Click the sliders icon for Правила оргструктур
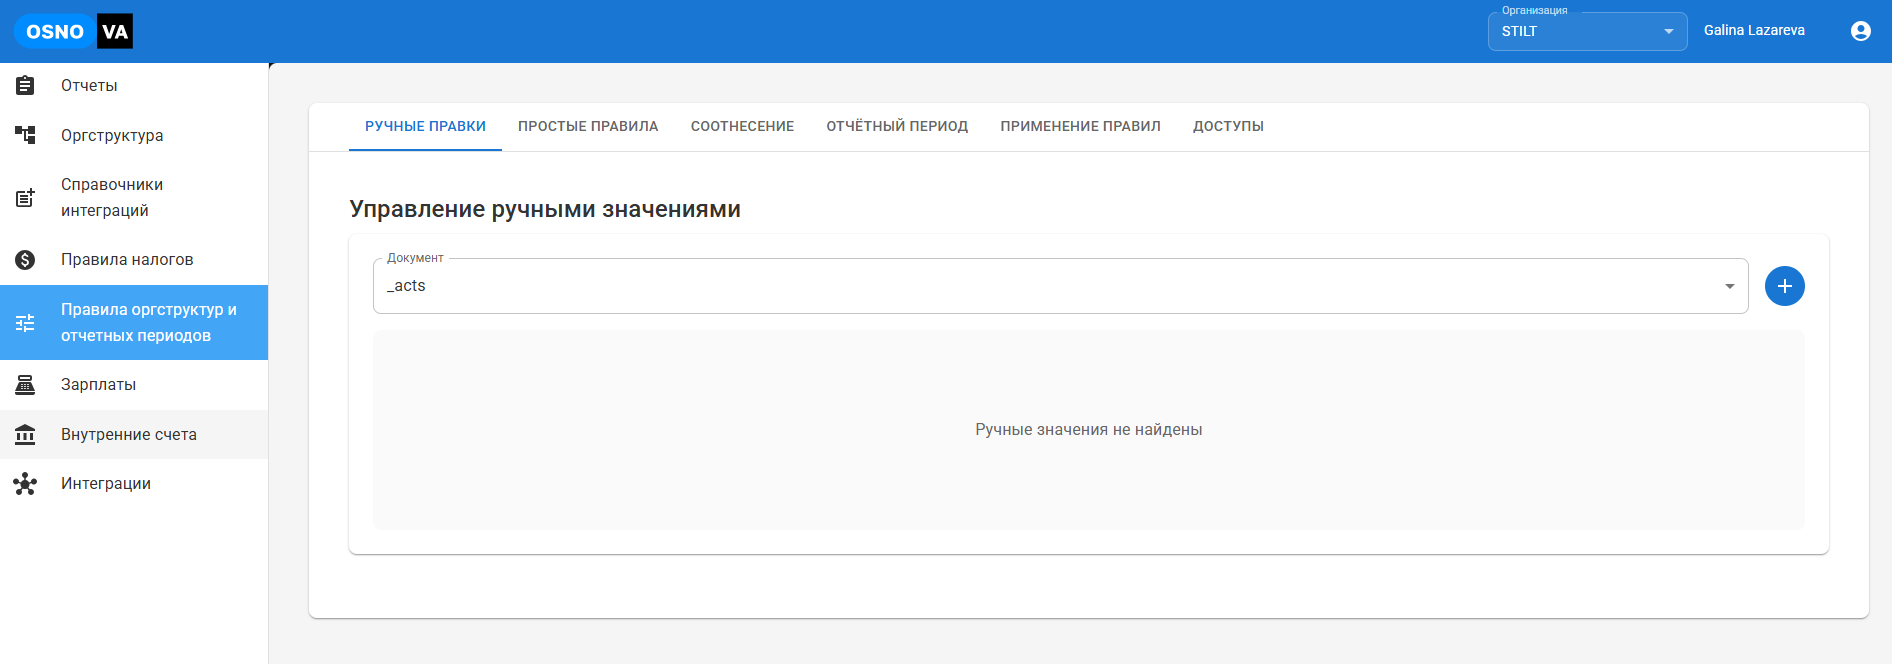This screenshot has width=1892, height=664. 25,323
